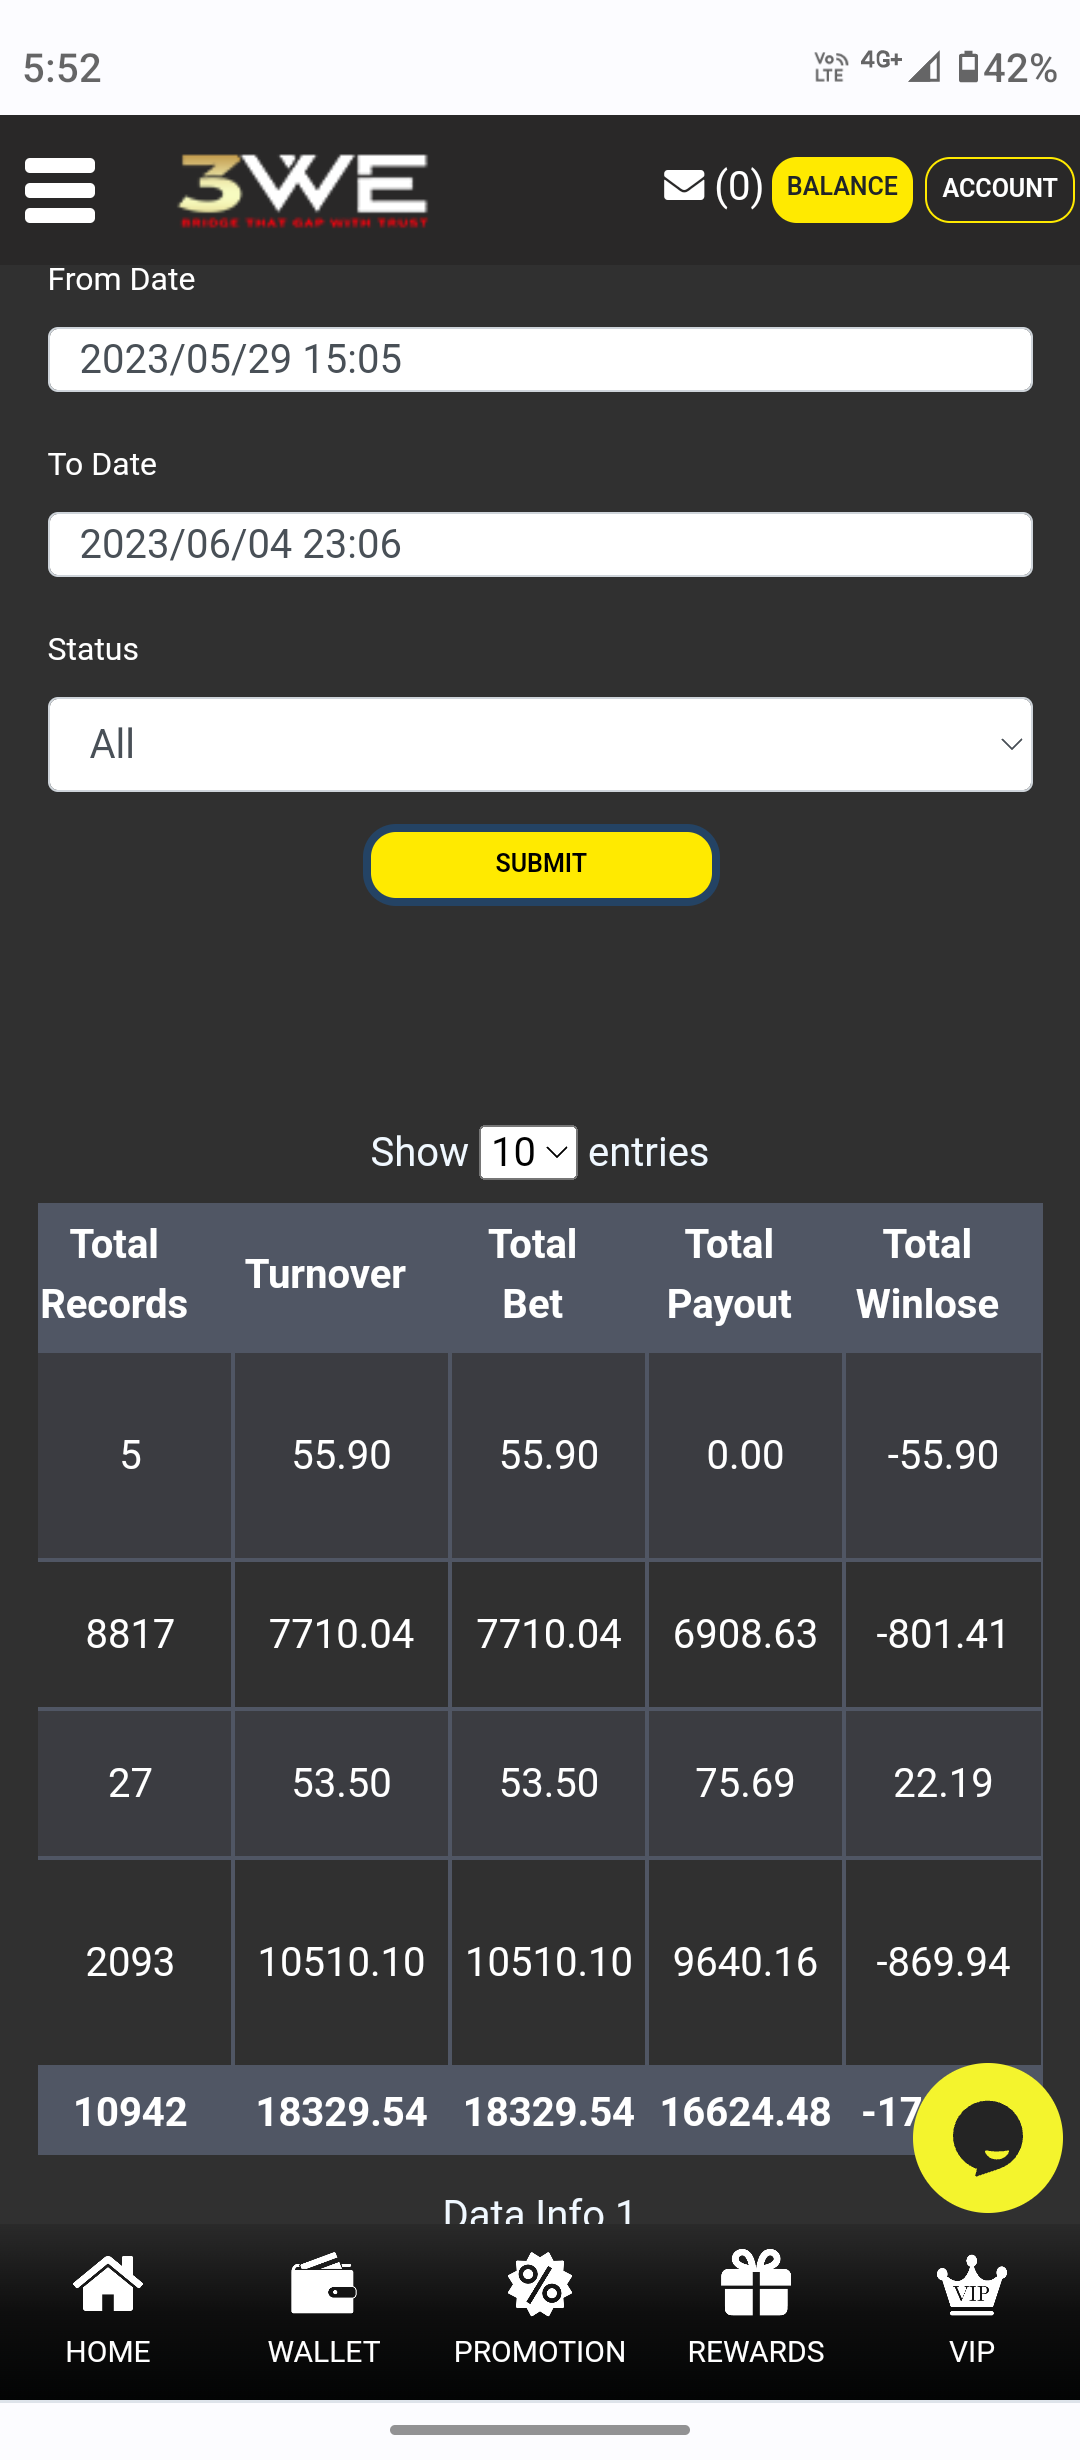Tap the Account button

click(999, 189)
